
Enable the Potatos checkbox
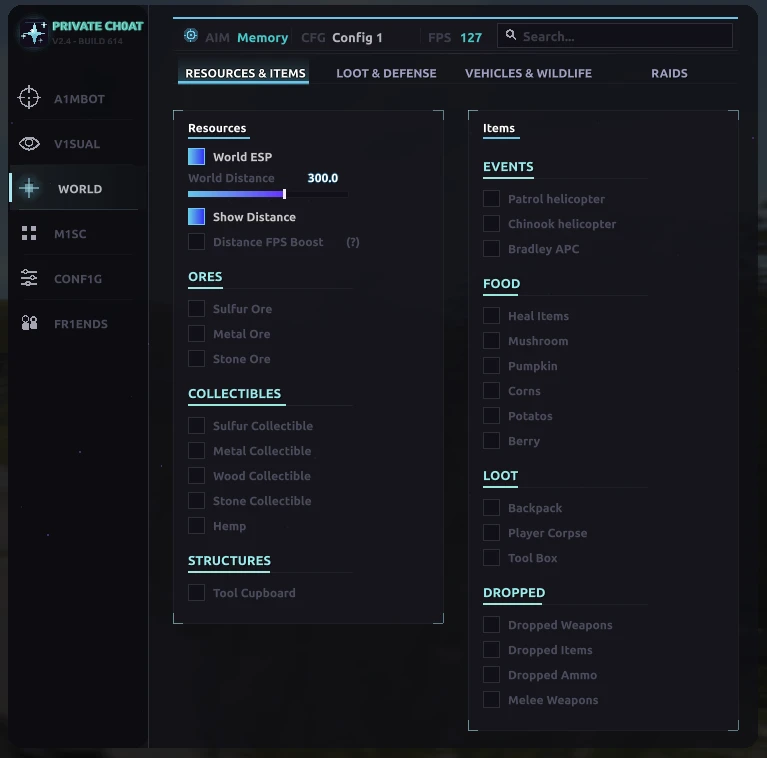pyautogui.click(x=492, y=415)
